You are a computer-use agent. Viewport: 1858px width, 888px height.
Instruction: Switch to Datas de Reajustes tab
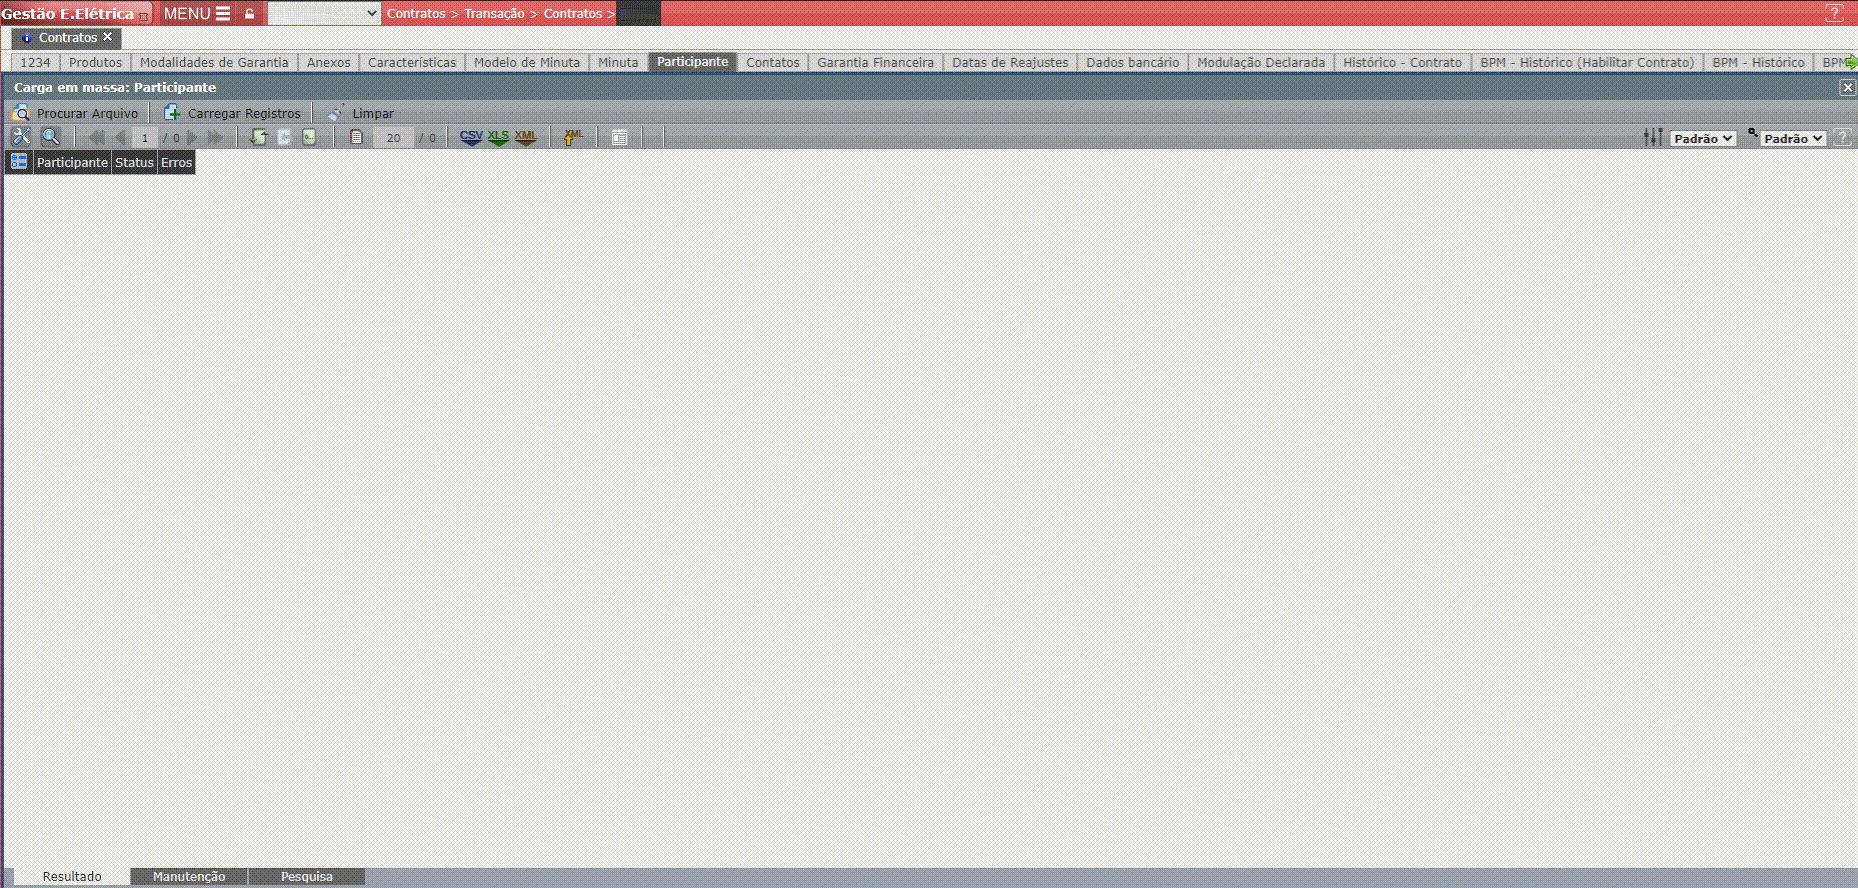1010,62
